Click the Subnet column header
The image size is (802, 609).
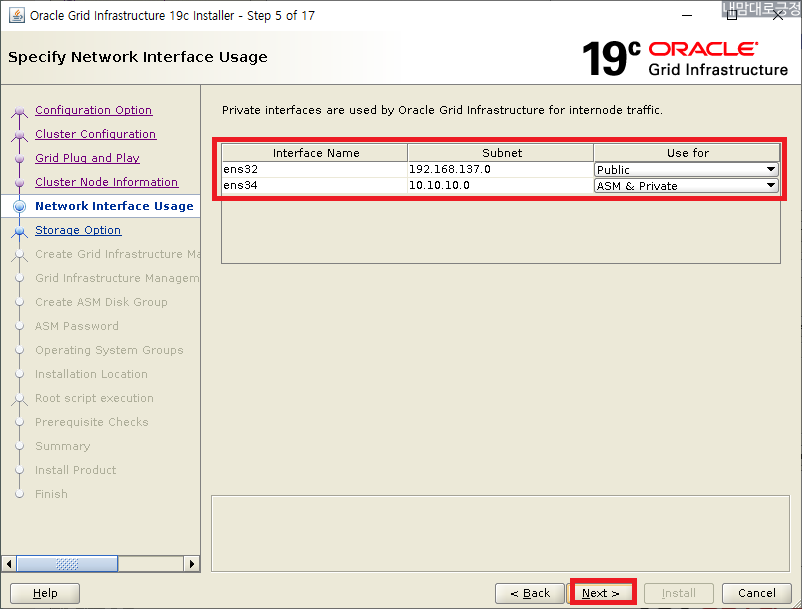(501, 153)
